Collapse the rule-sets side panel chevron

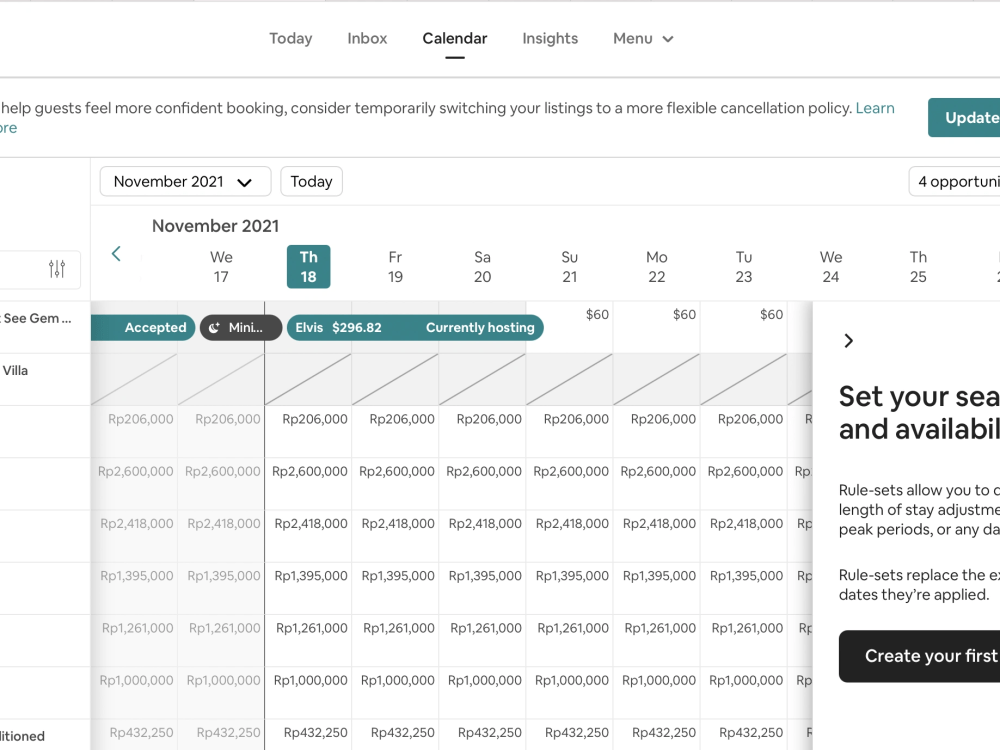coord(848,341)
